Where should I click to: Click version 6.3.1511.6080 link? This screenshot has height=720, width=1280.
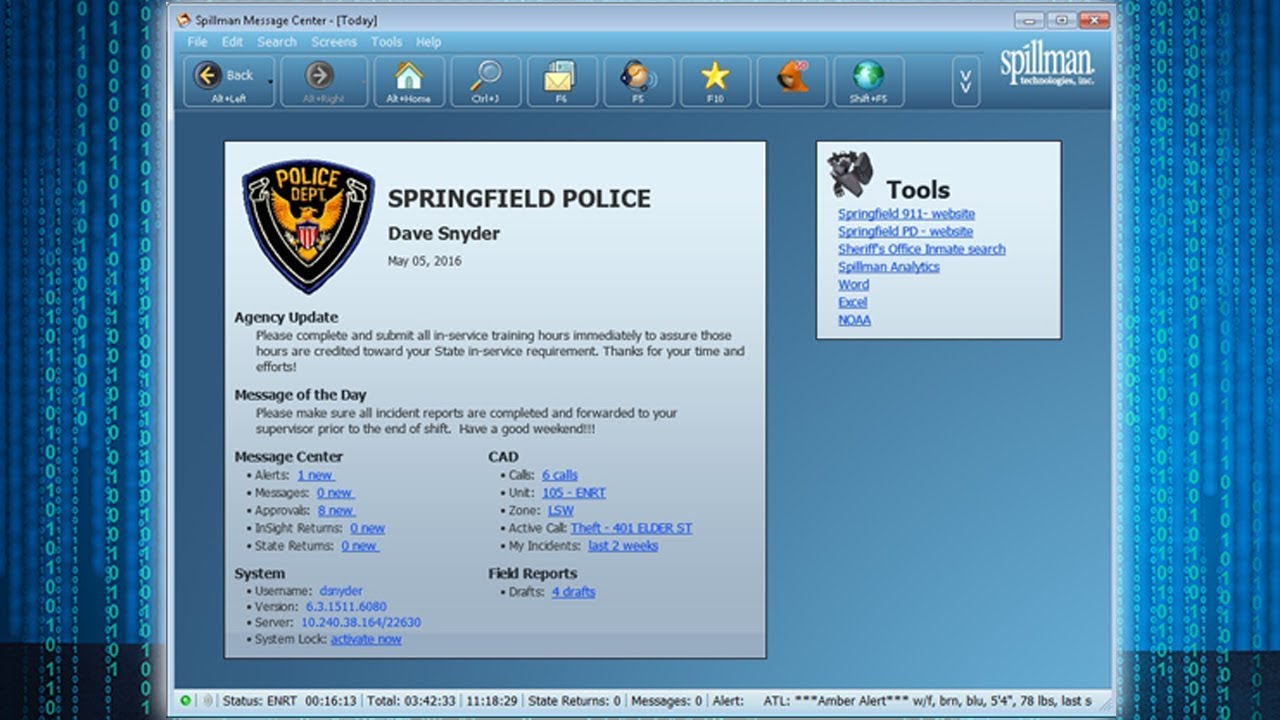click(x=346, y=607)
